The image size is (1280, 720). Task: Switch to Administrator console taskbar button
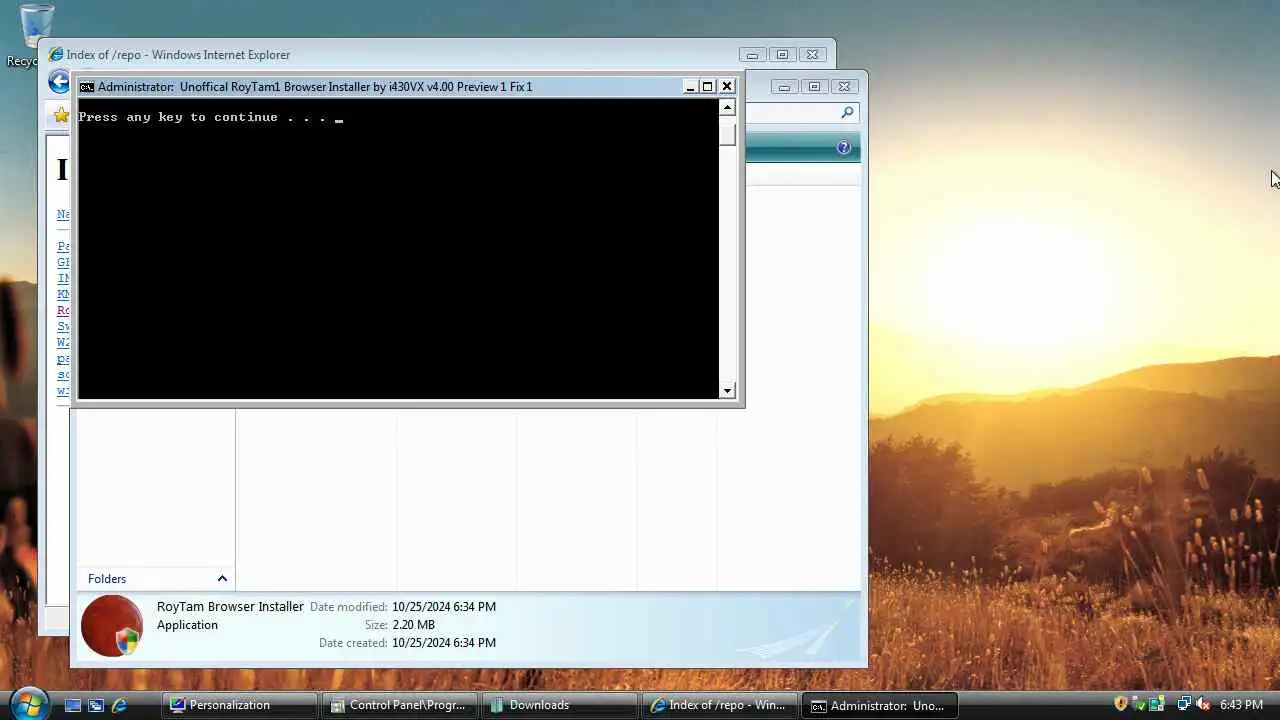coord(881,705)
